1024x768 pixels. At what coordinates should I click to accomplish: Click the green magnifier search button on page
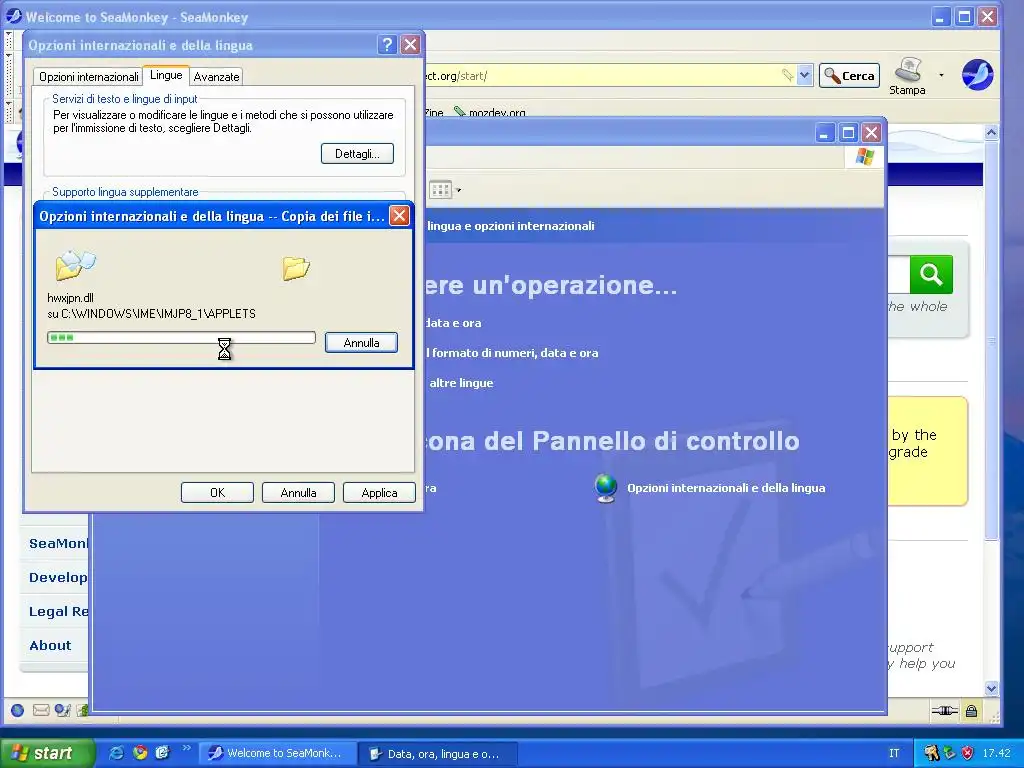[931, 274]
